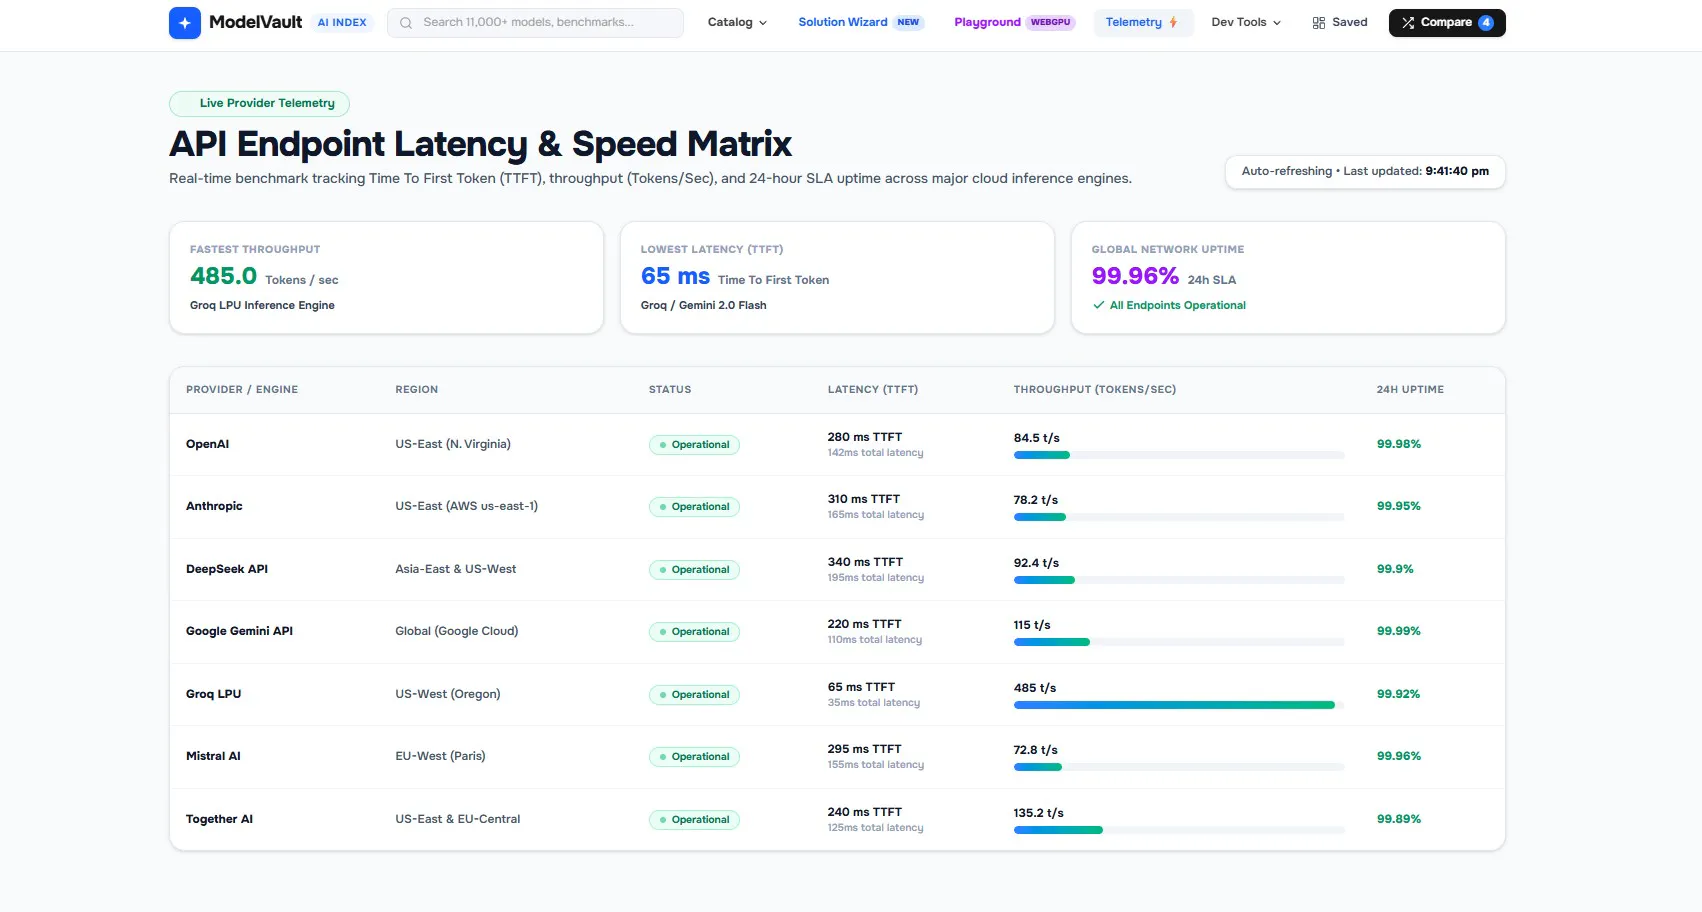Click the region US-East (AWS us-east-1)
Viewport: 1702px width, 912px height.
pos(467,506)
